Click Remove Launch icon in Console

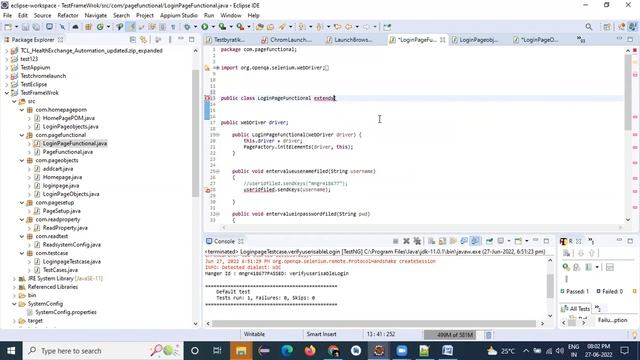point(406,241)
